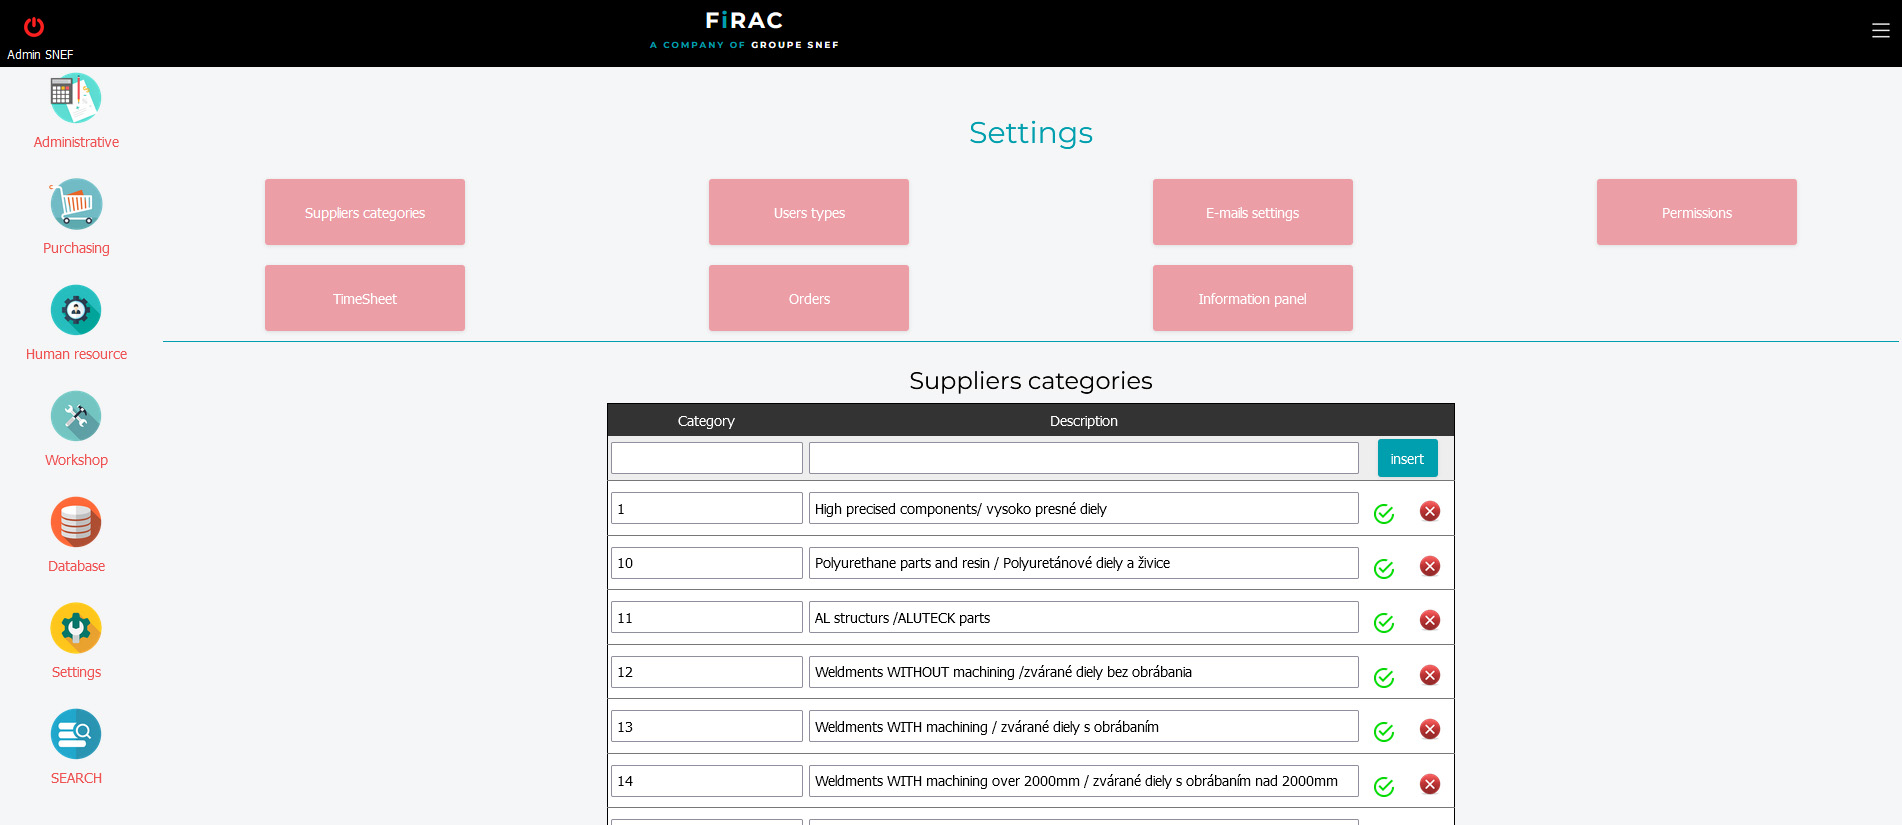Open E-mails settings section

click(1252, 212)
